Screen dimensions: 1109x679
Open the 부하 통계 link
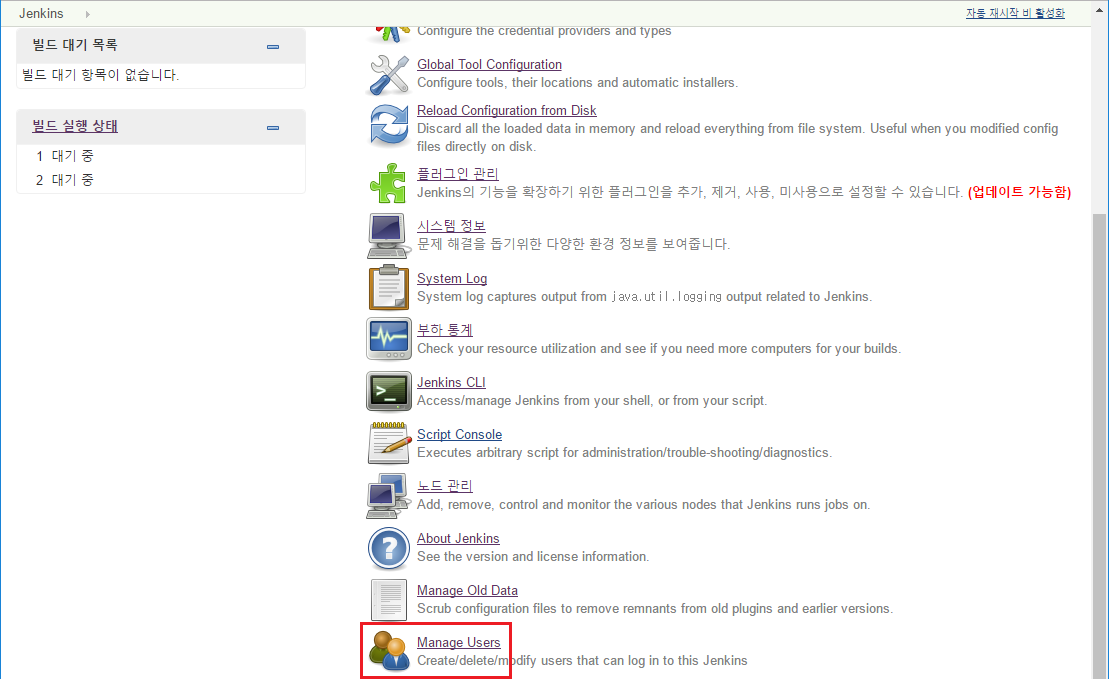(445, 330)
